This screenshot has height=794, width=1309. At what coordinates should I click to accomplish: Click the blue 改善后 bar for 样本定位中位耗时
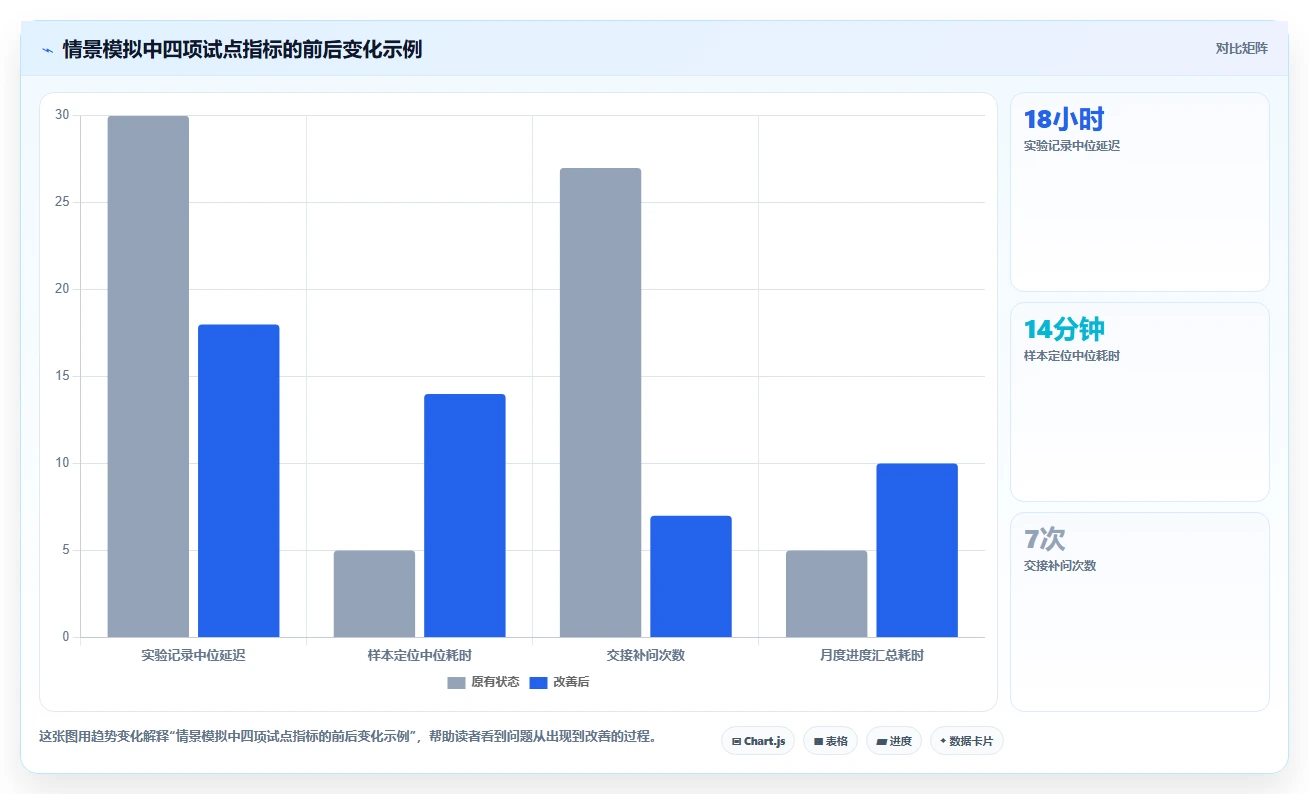tap(464, 516)
